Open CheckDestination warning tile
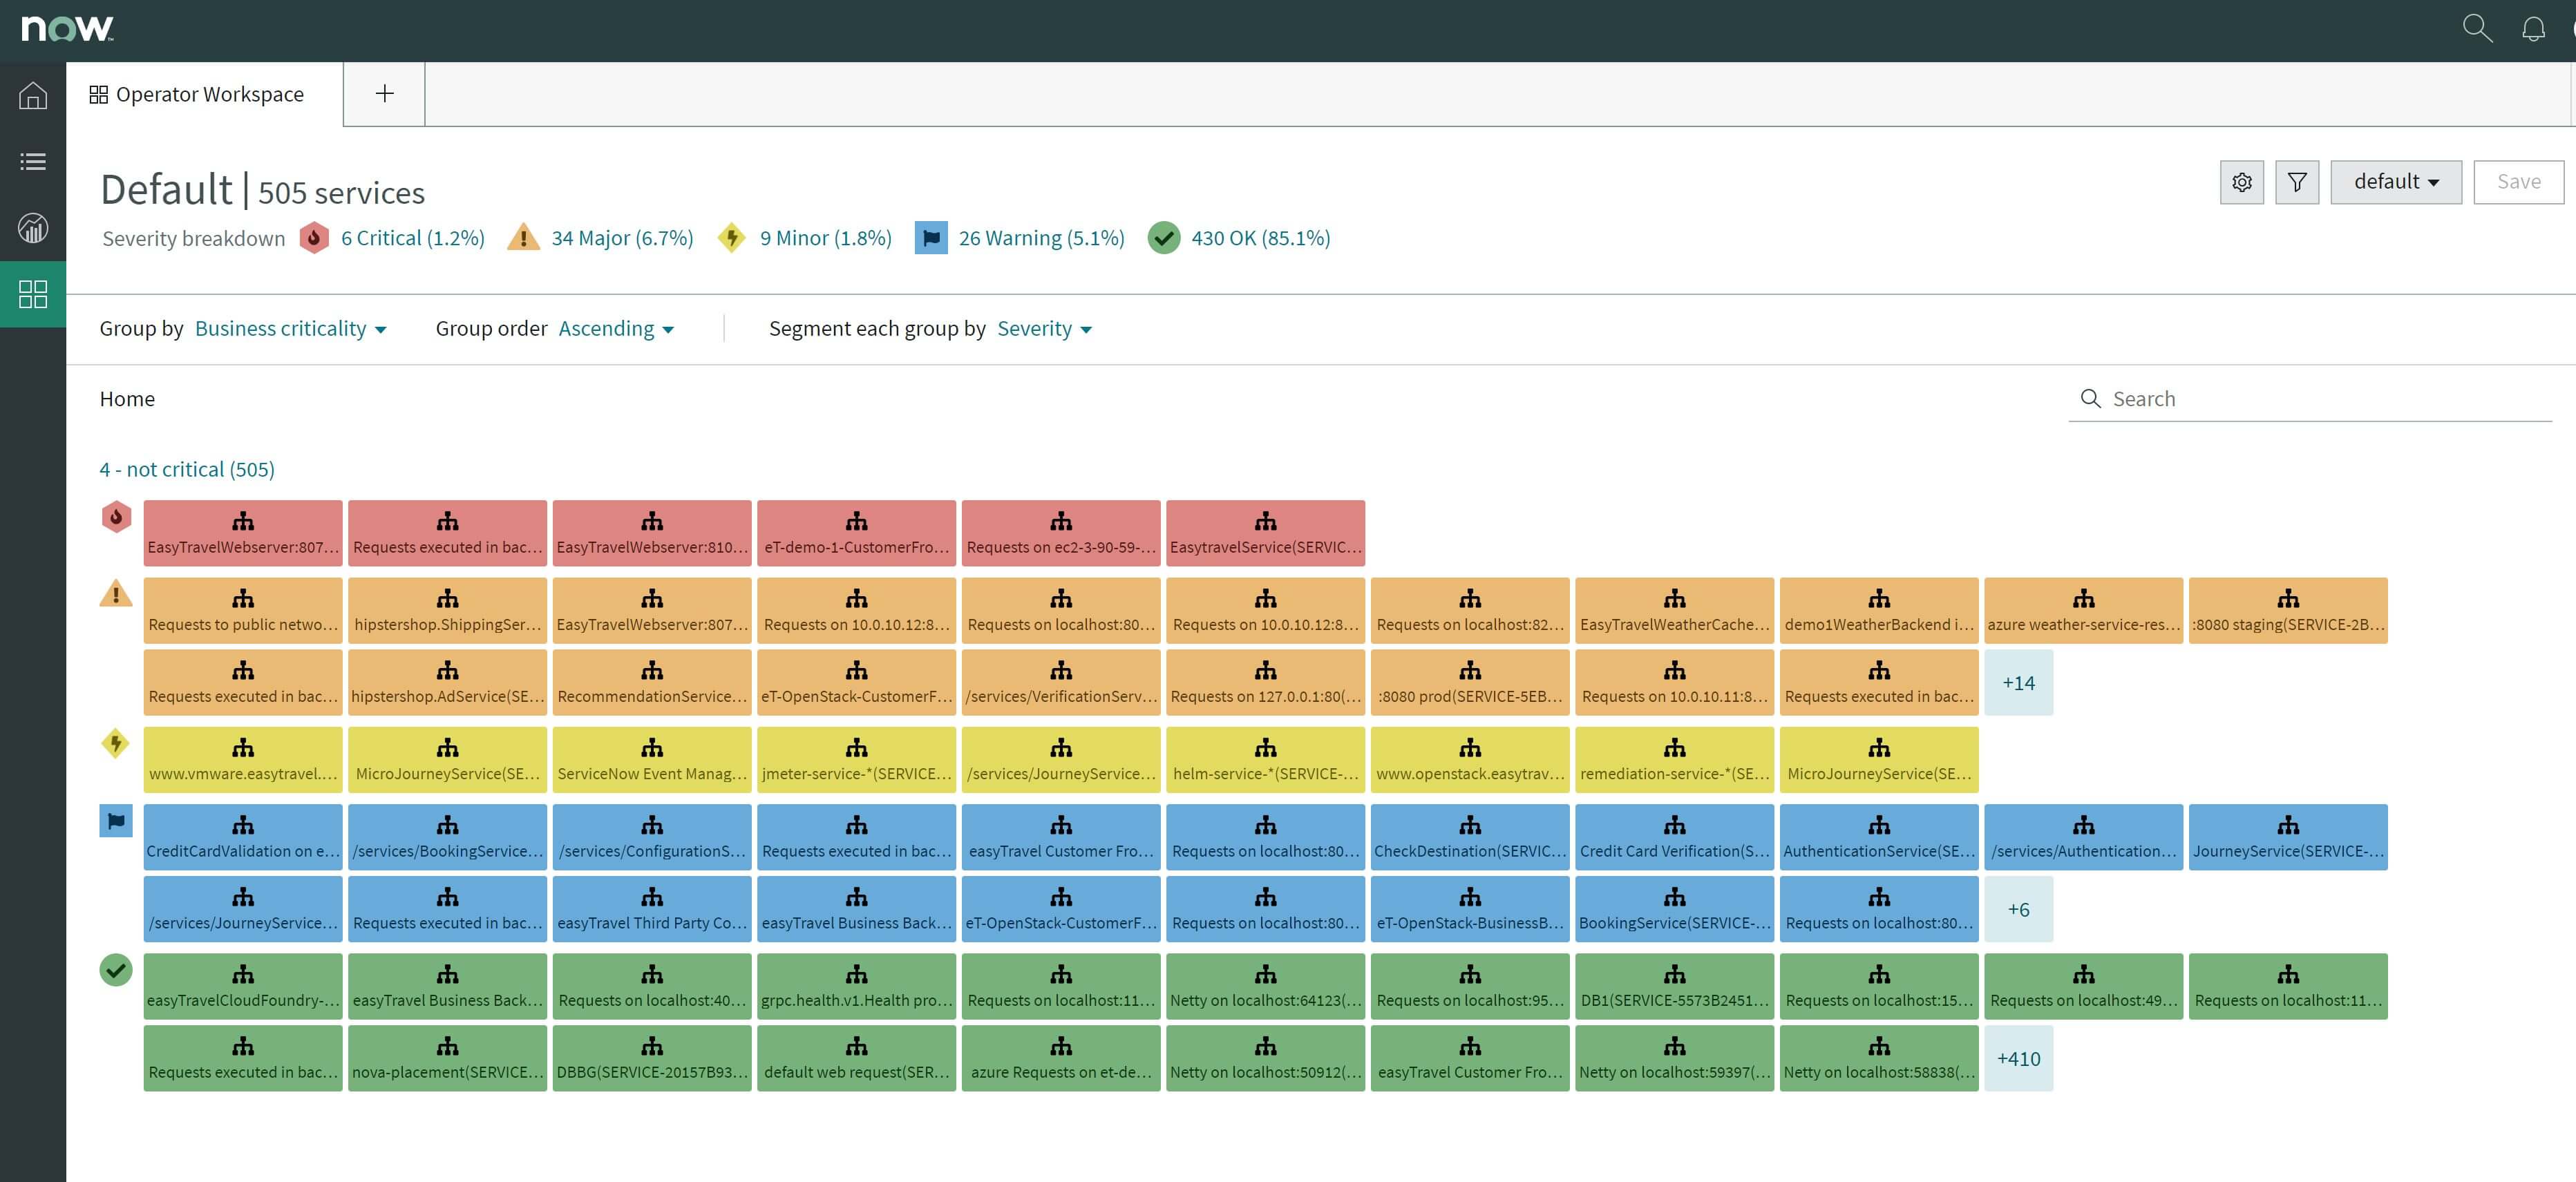The height and width of the screenshot is (1182, 2576). (1470, 837)
